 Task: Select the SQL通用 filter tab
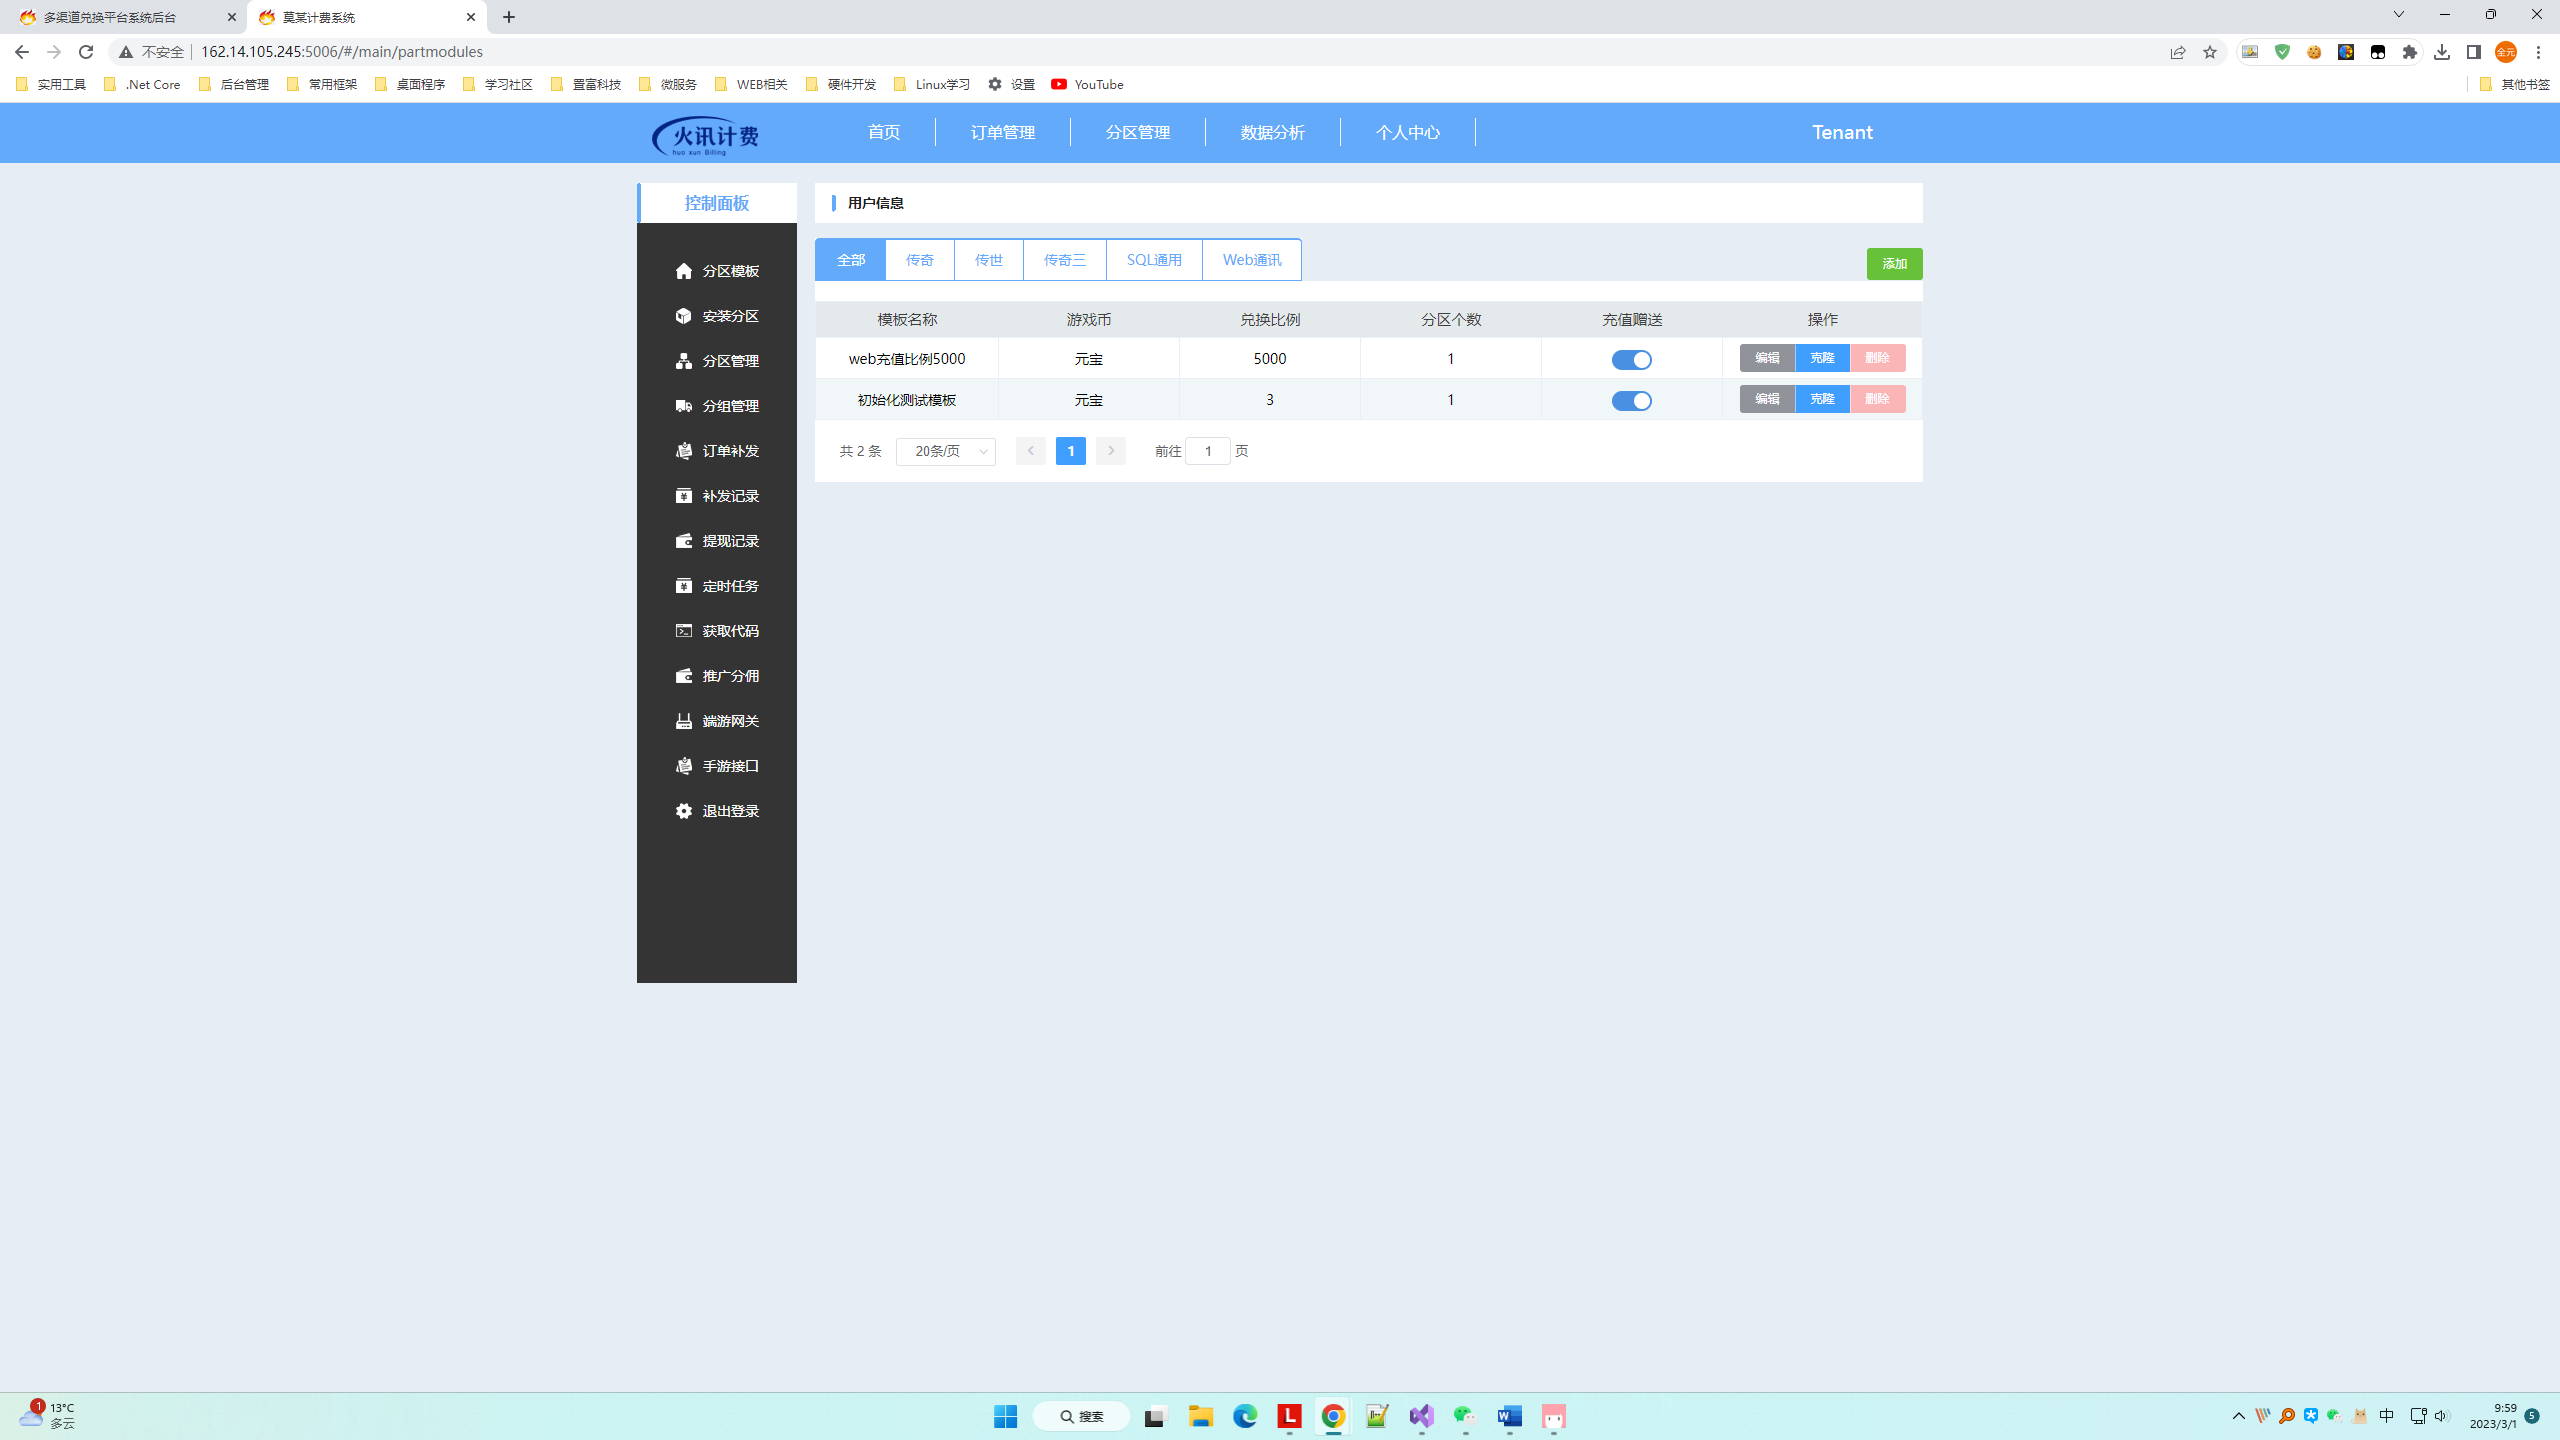coord(1154,260)
